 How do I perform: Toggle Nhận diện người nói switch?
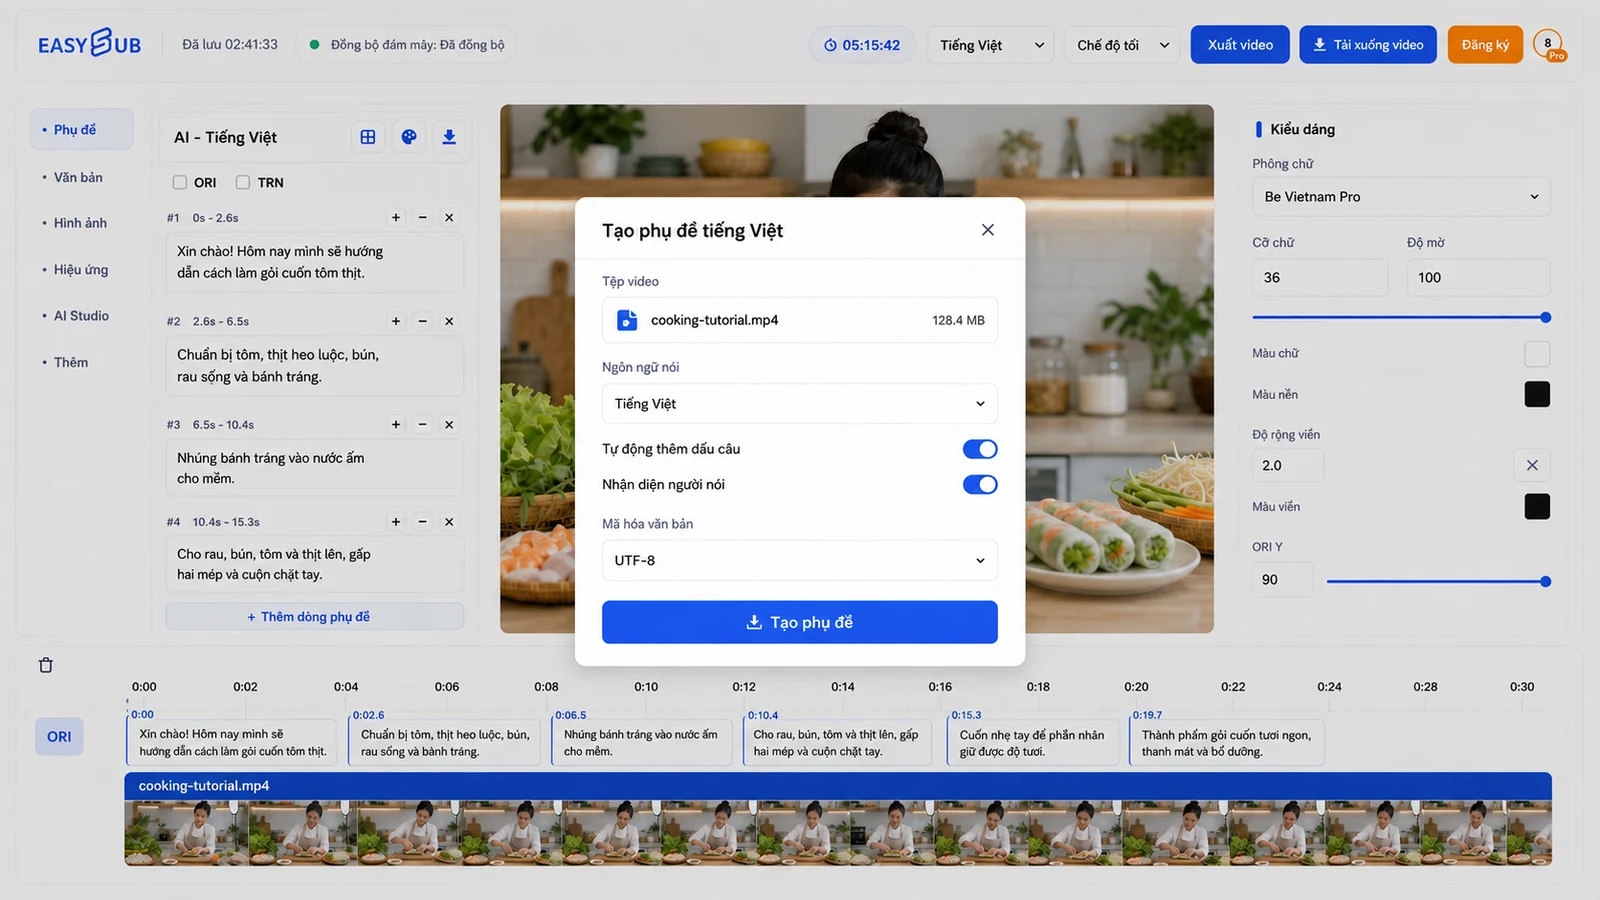[x=980, y=485]
